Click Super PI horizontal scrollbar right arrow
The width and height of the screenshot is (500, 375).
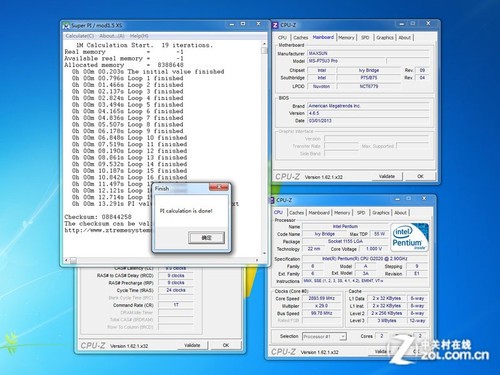coord(257,260)
